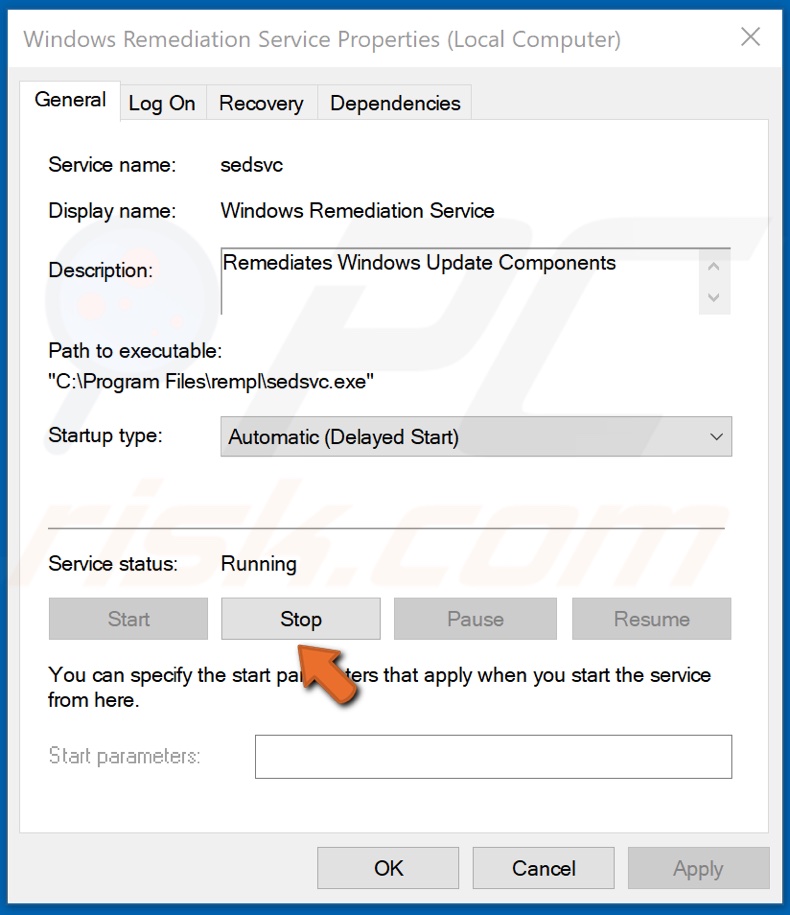Open the Recovery tab
The image size is (790, 915).
click(261, 103)
